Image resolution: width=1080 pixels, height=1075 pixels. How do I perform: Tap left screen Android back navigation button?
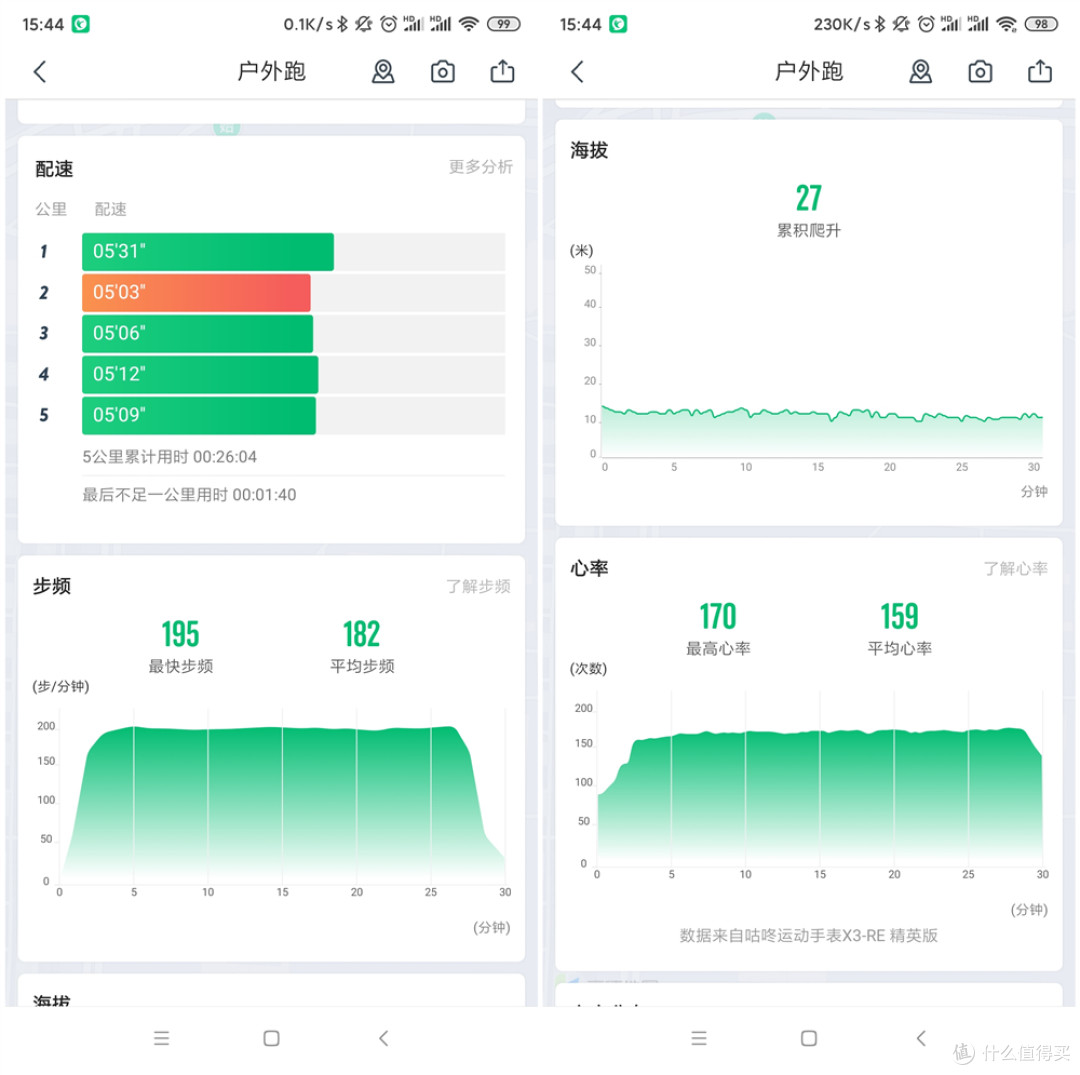[x=384, y=1038]
